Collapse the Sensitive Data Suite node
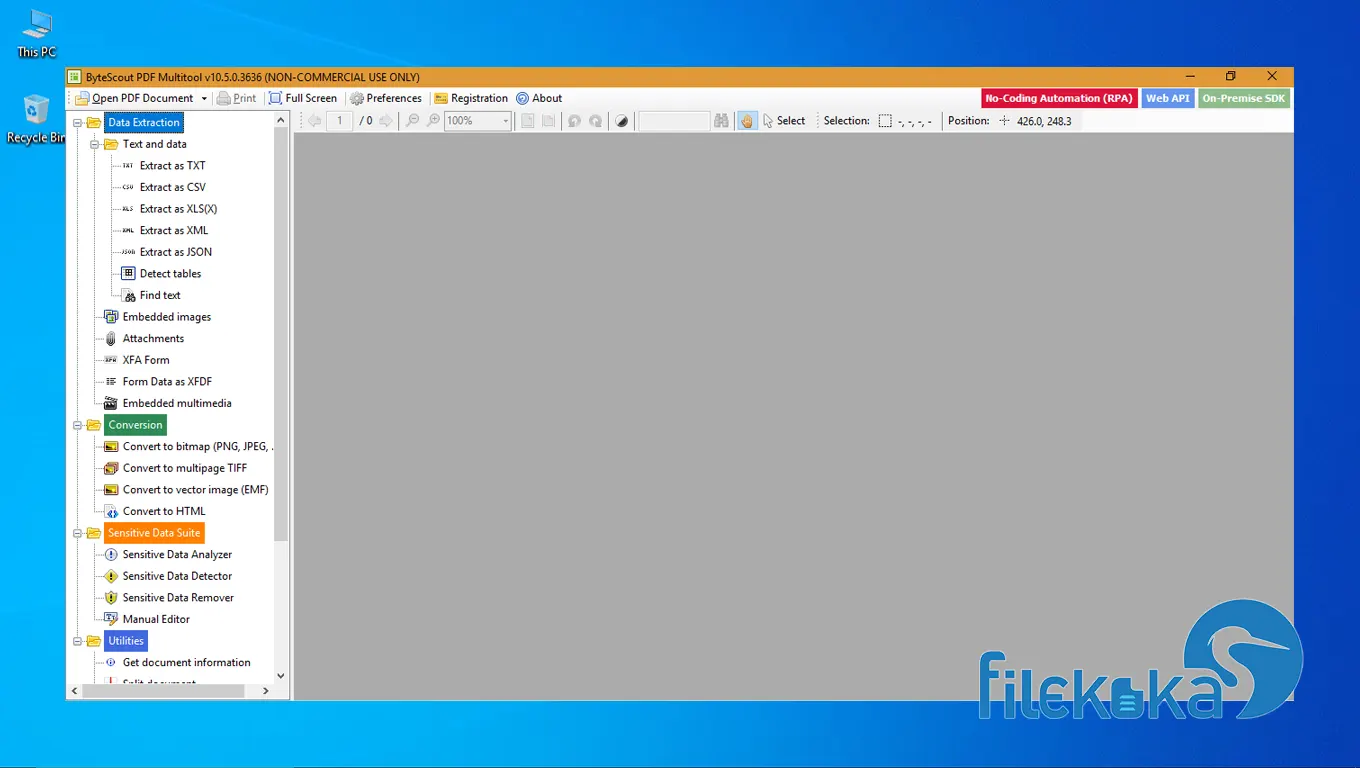This screenshot has height=768, width=1360. point(78,533)
